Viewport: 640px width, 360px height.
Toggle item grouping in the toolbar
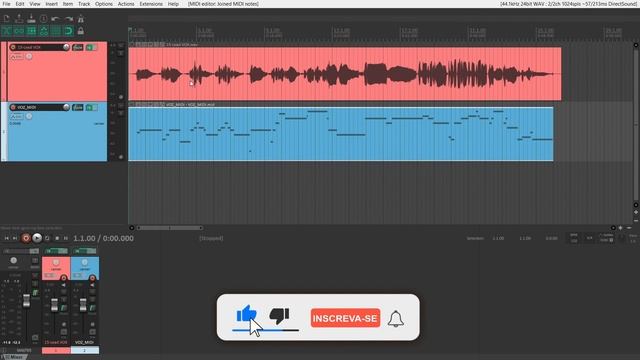point(19,31)
